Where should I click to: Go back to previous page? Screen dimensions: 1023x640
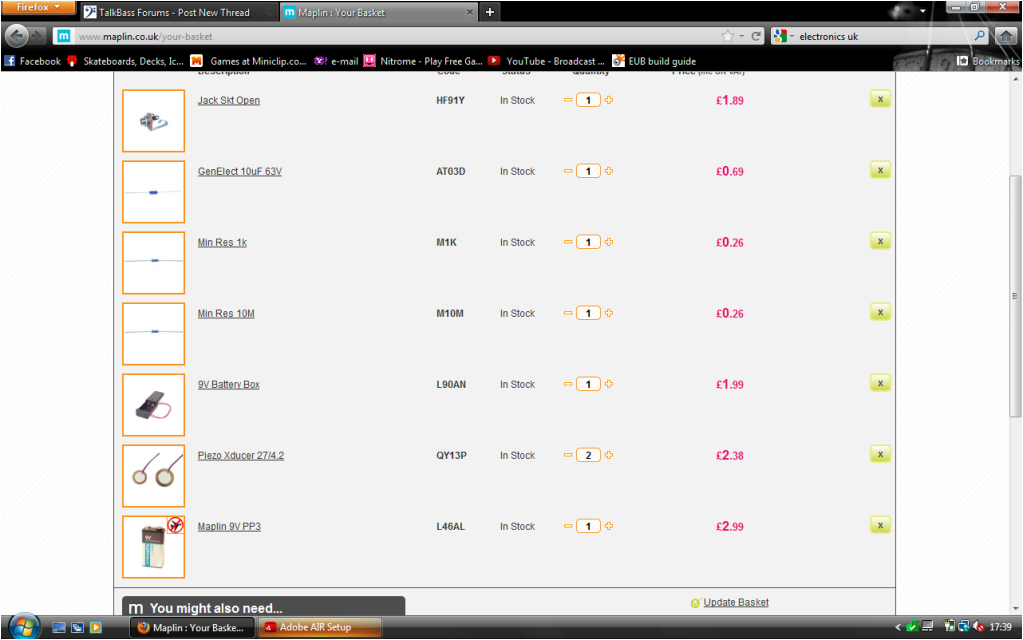(x=16, y=36)
